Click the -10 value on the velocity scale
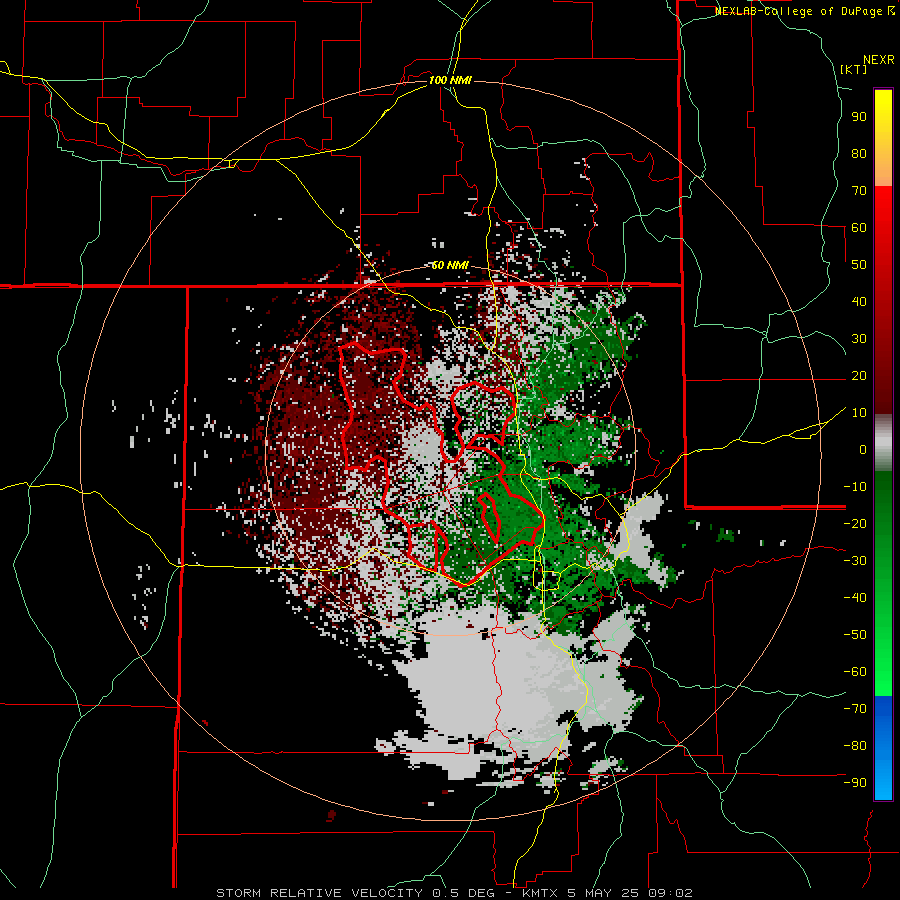The width and height of the screenshot is (900, 900). click(x=855, y=487)
